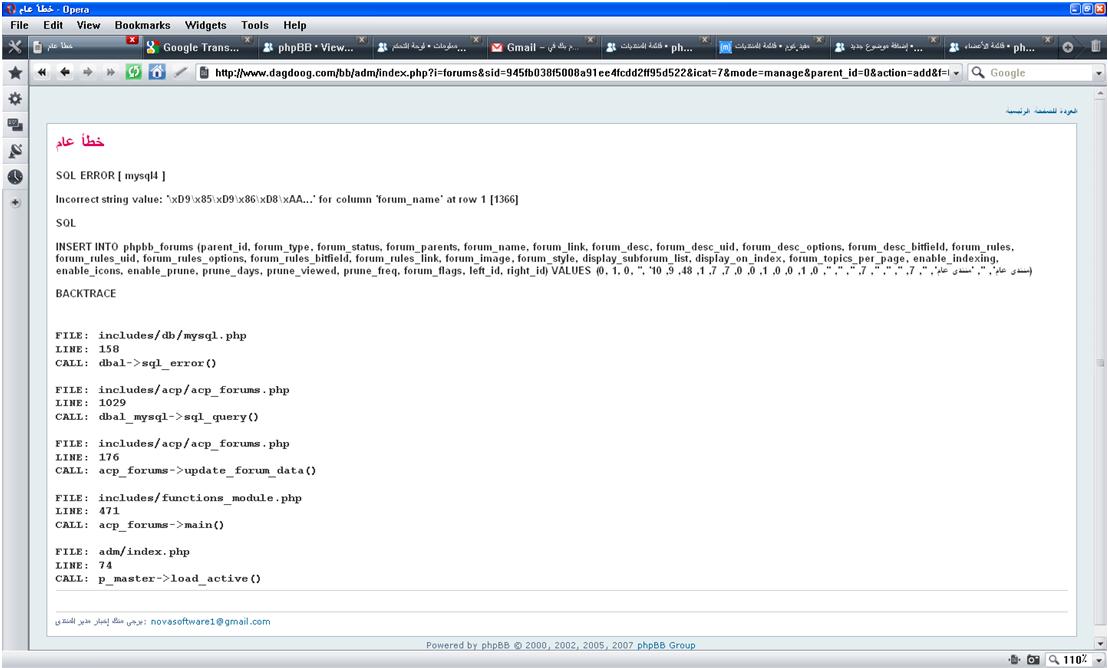The height and width of the screenshot is (668, 1108).
Task: Open the phpBB Group footer link
Action: [668, 645]
